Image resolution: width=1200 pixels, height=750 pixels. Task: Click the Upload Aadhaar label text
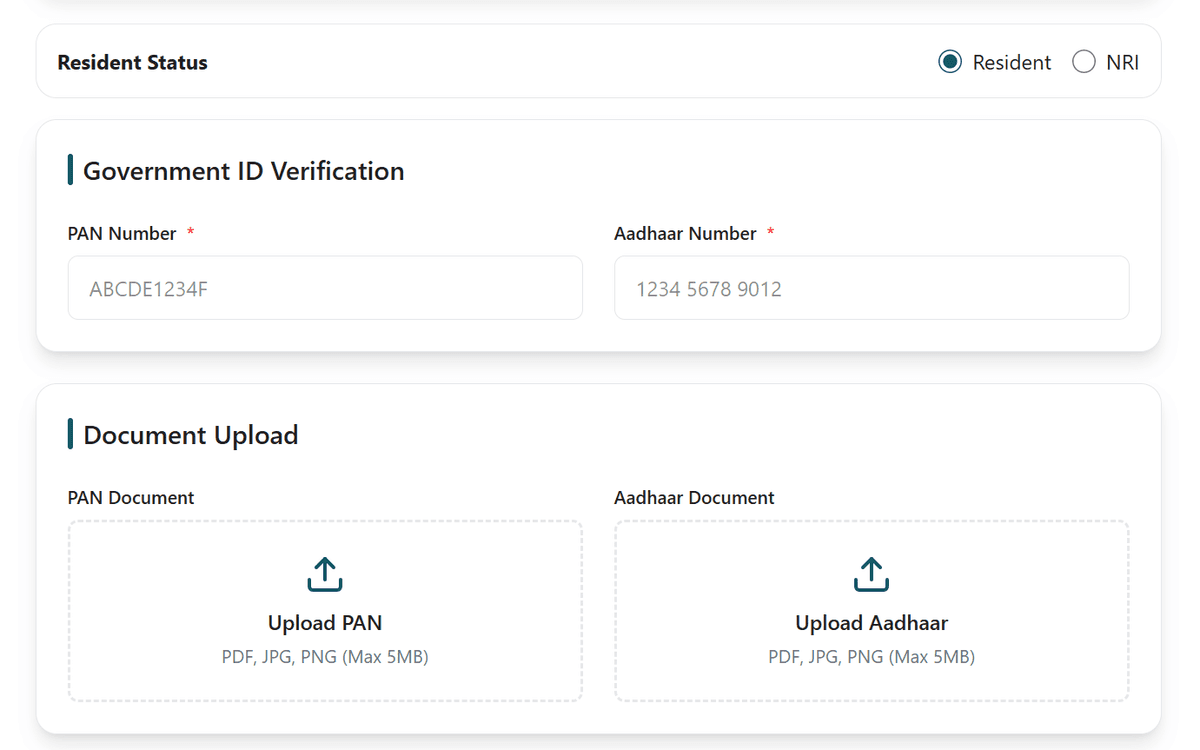[x=871, y=622]
